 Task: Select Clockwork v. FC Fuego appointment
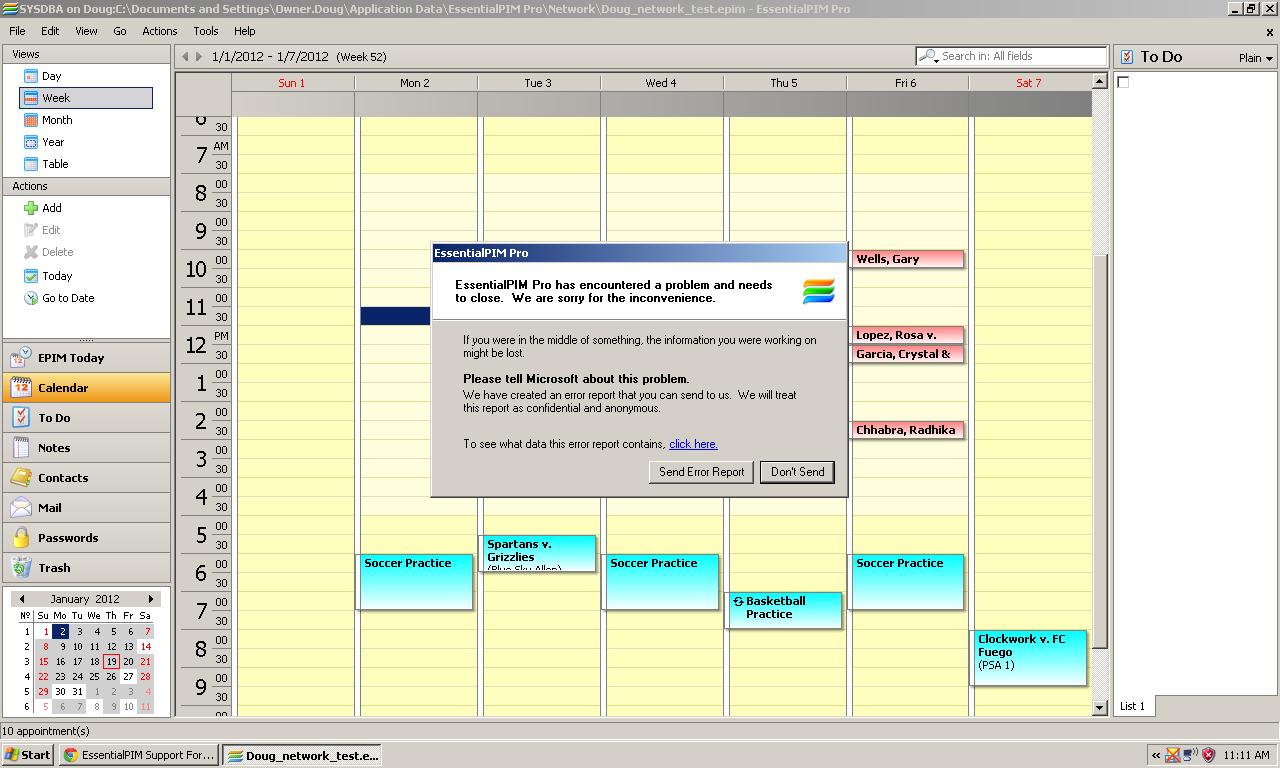click(x=1029, y=657)
